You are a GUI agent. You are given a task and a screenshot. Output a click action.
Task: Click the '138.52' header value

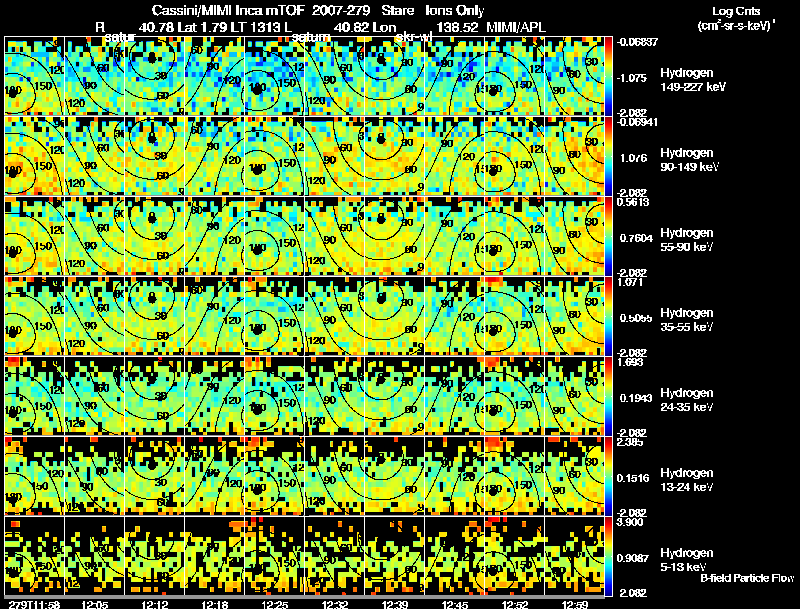pos(457,27)
